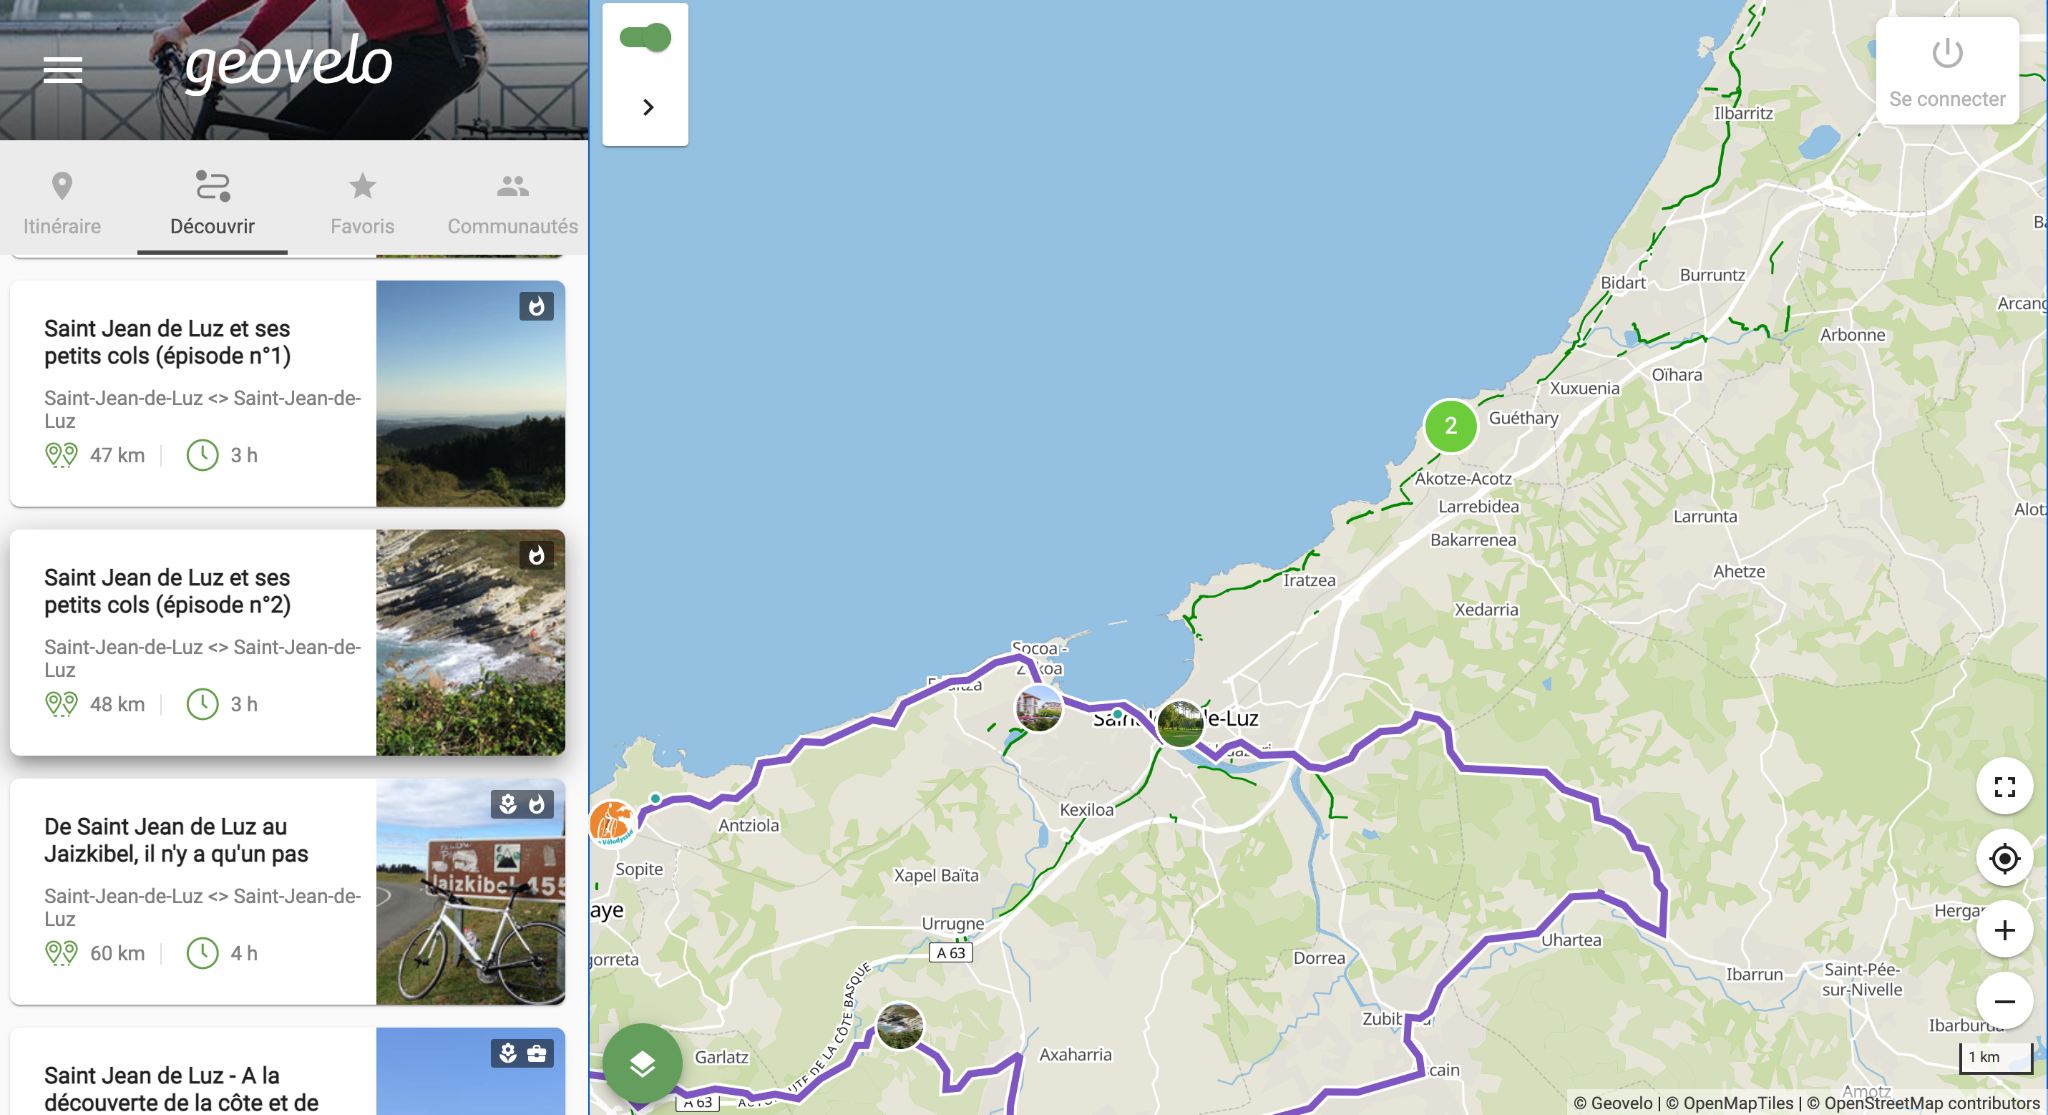Click the Se connecter button

click(1947, 71)
